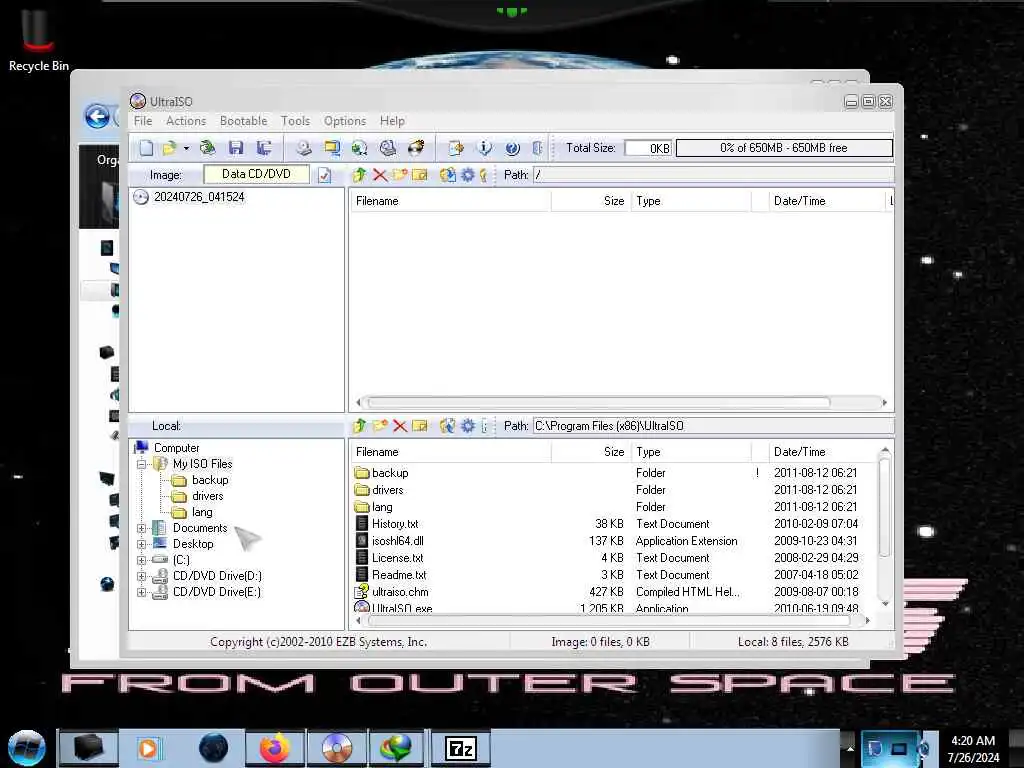Image resolution: width=1024 pixels, height=768 pixels.
Task: Expand the Desktop tree node
Action: click(x=141, y=544)
